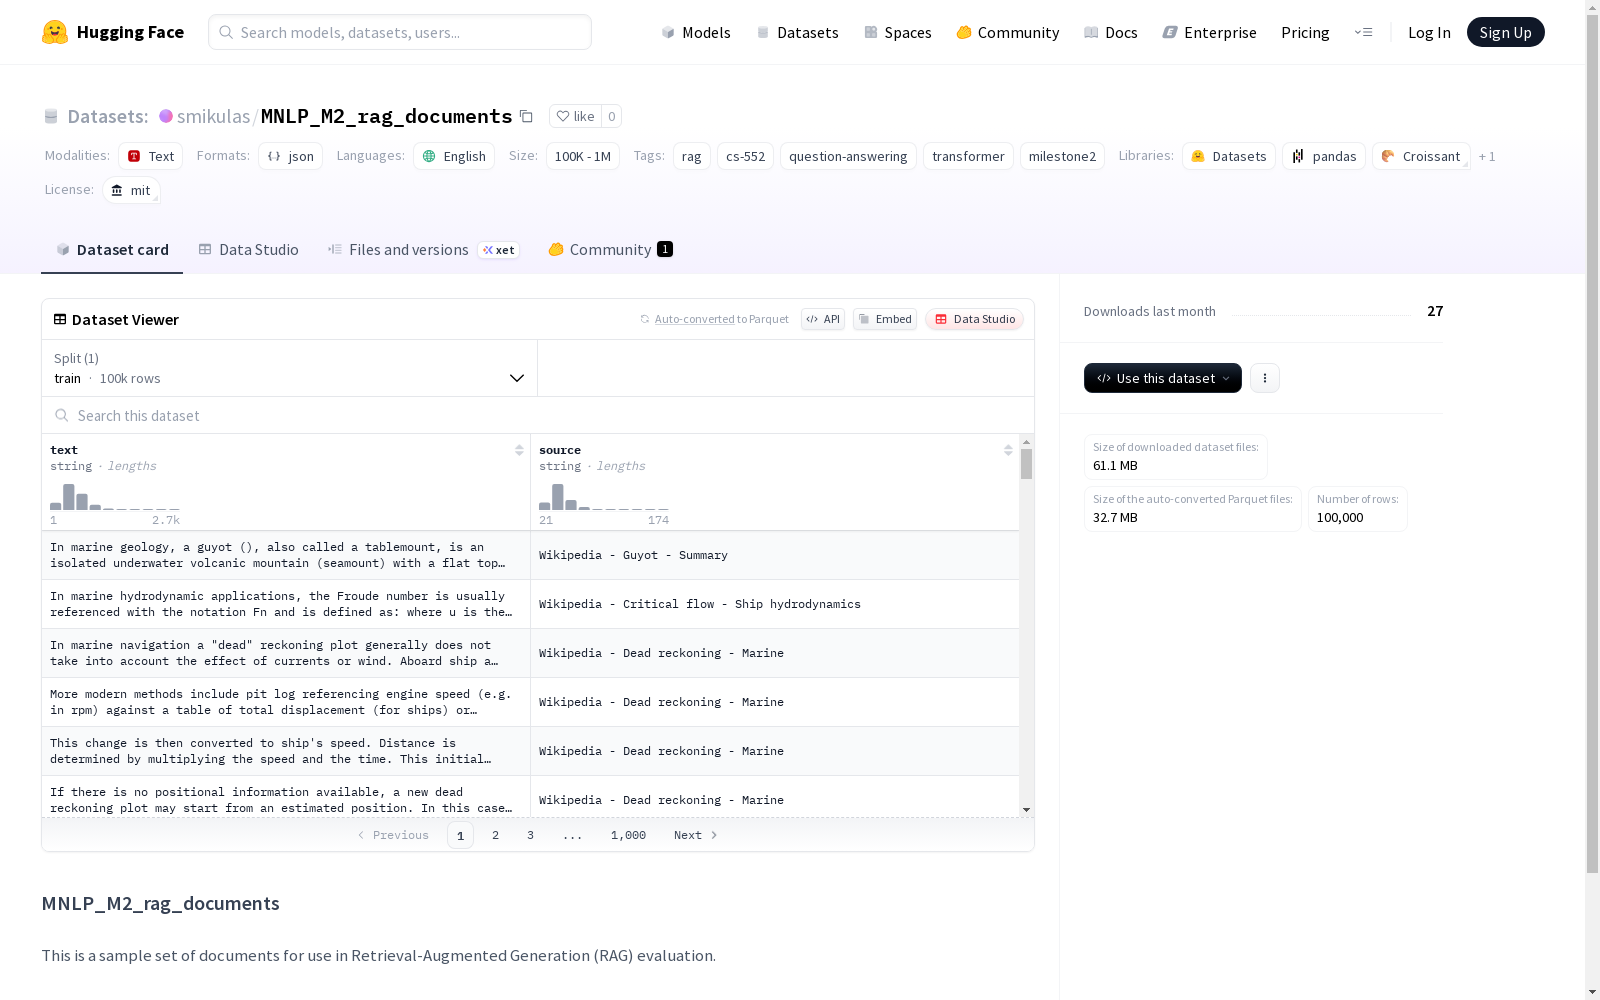Select the question-answering tag

pyautogui.click(x=848, y=156)
